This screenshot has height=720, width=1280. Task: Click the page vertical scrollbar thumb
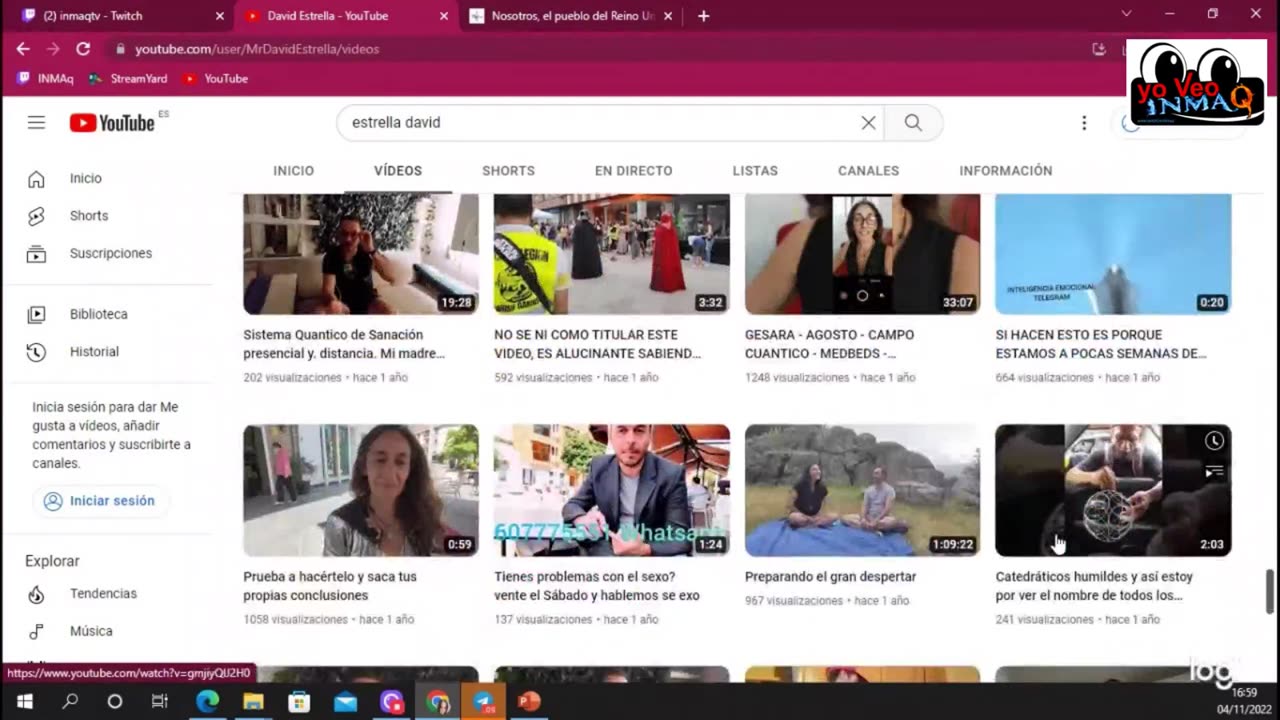click(1271, 591)
